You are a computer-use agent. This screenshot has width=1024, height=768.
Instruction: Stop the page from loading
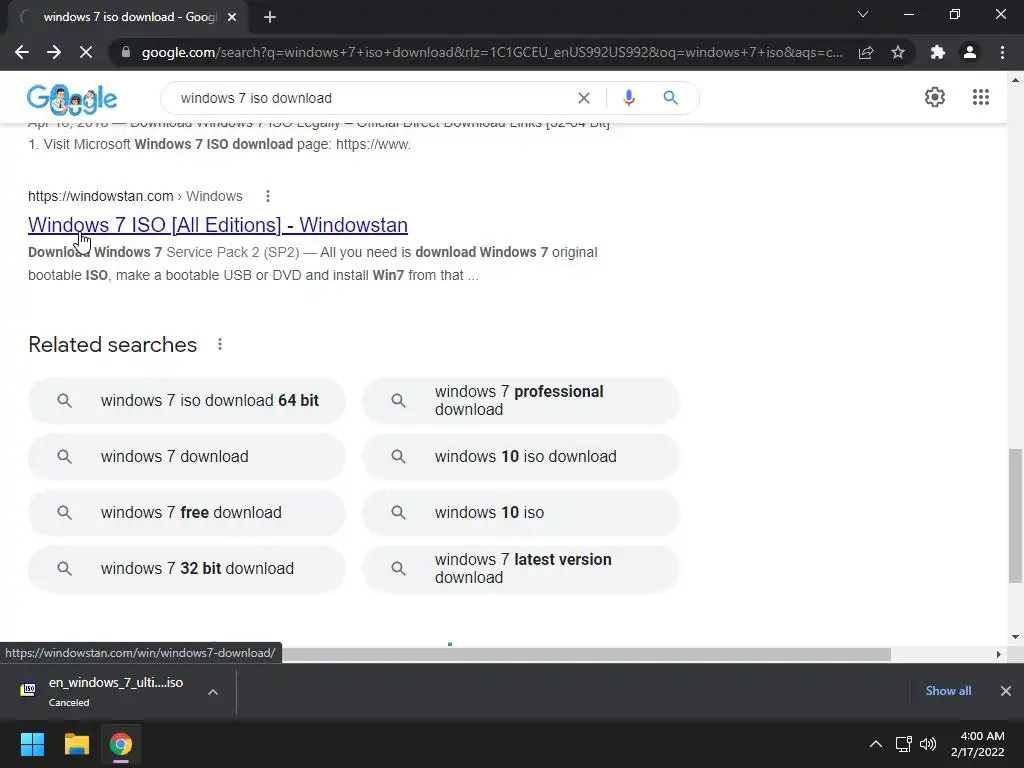coord(86,52)
